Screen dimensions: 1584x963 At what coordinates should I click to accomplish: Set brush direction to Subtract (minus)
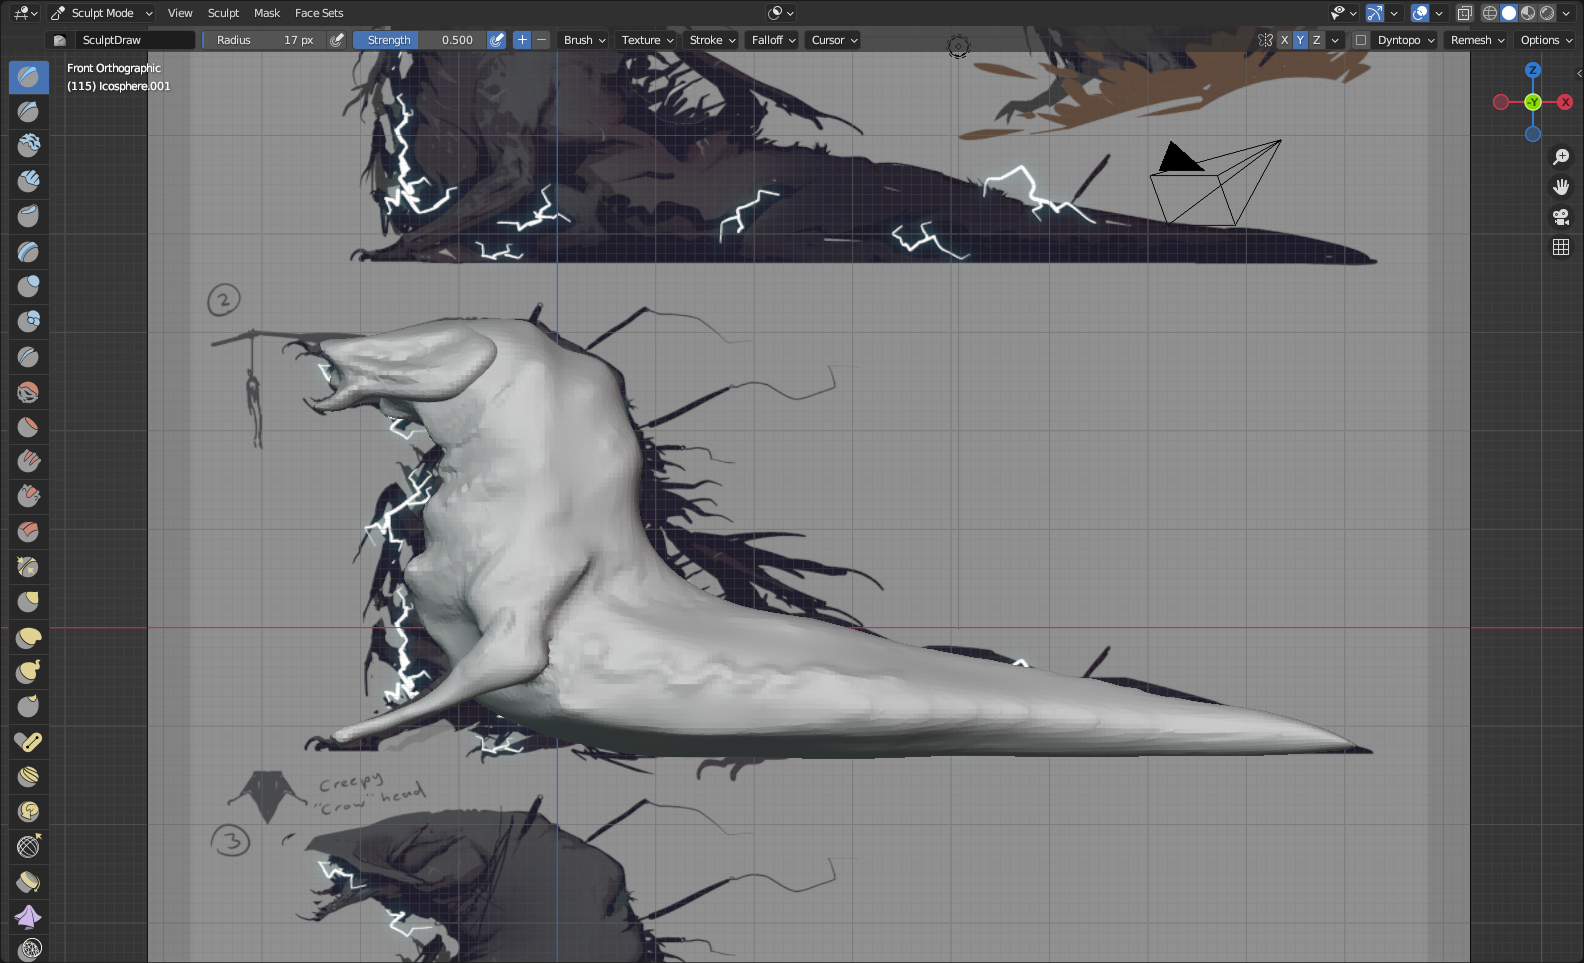coord(541,40)
